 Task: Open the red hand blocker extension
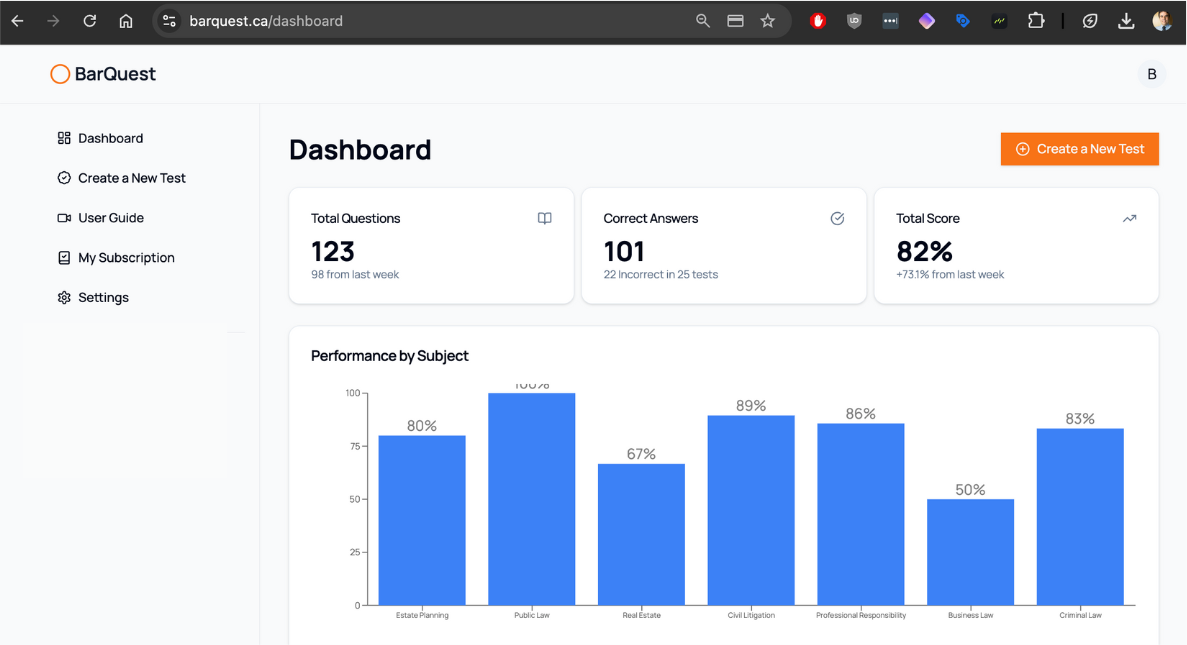(x=818, y=21)
